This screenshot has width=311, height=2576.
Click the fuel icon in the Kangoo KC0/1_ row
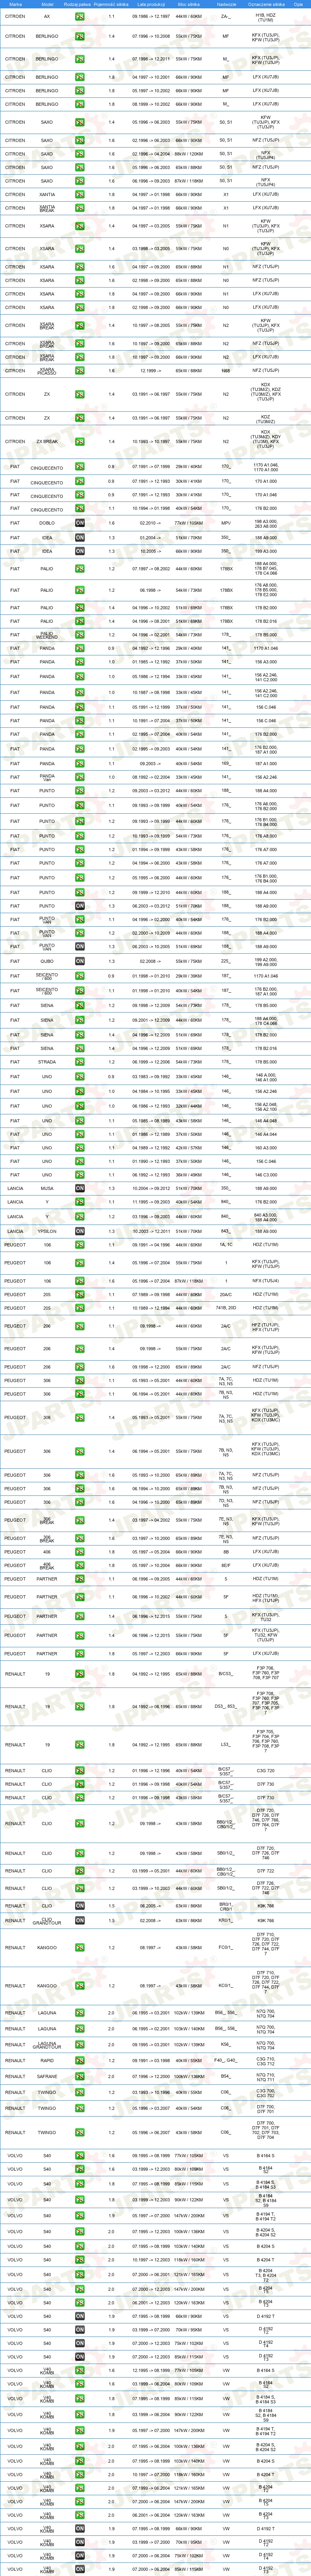(79, 1986)
